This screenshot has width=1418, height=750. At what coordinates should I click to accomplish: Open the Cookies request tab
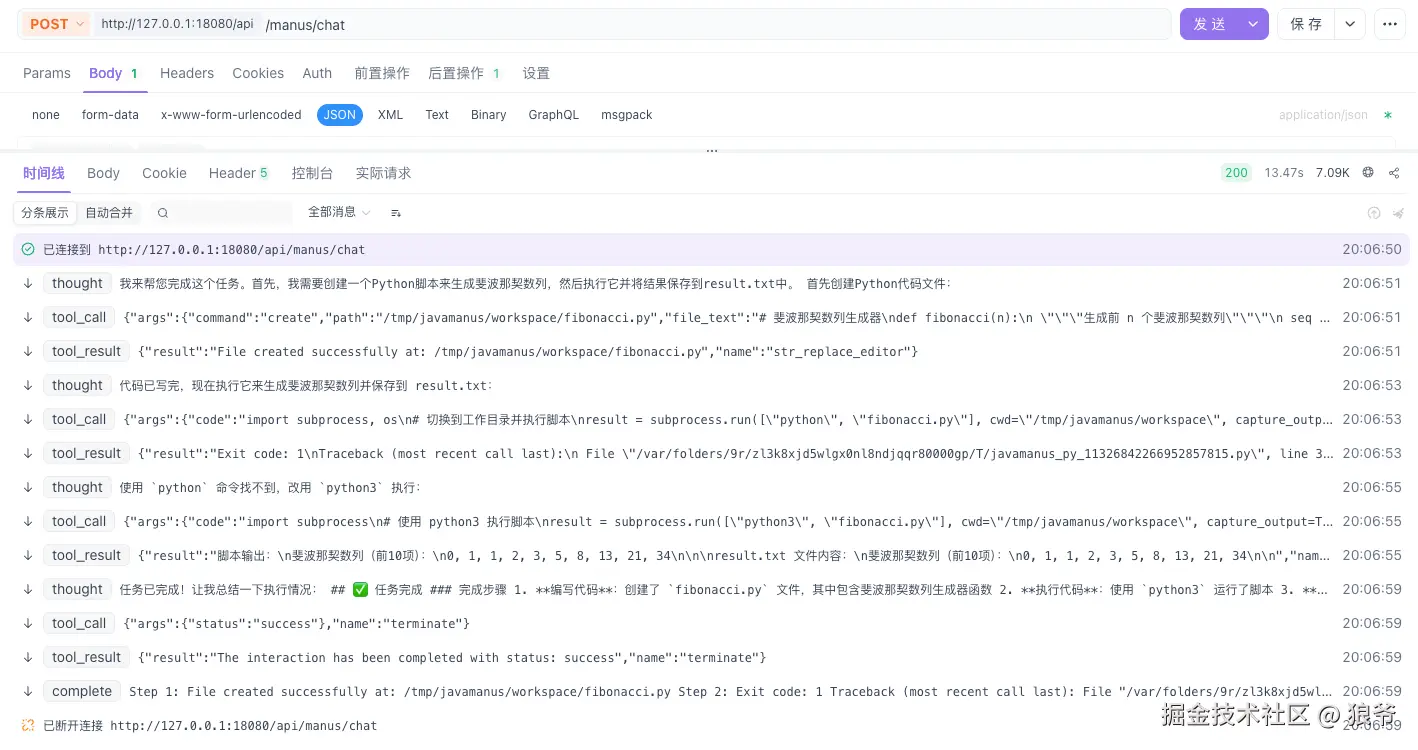pyautogui.click(x=258, y=73)
